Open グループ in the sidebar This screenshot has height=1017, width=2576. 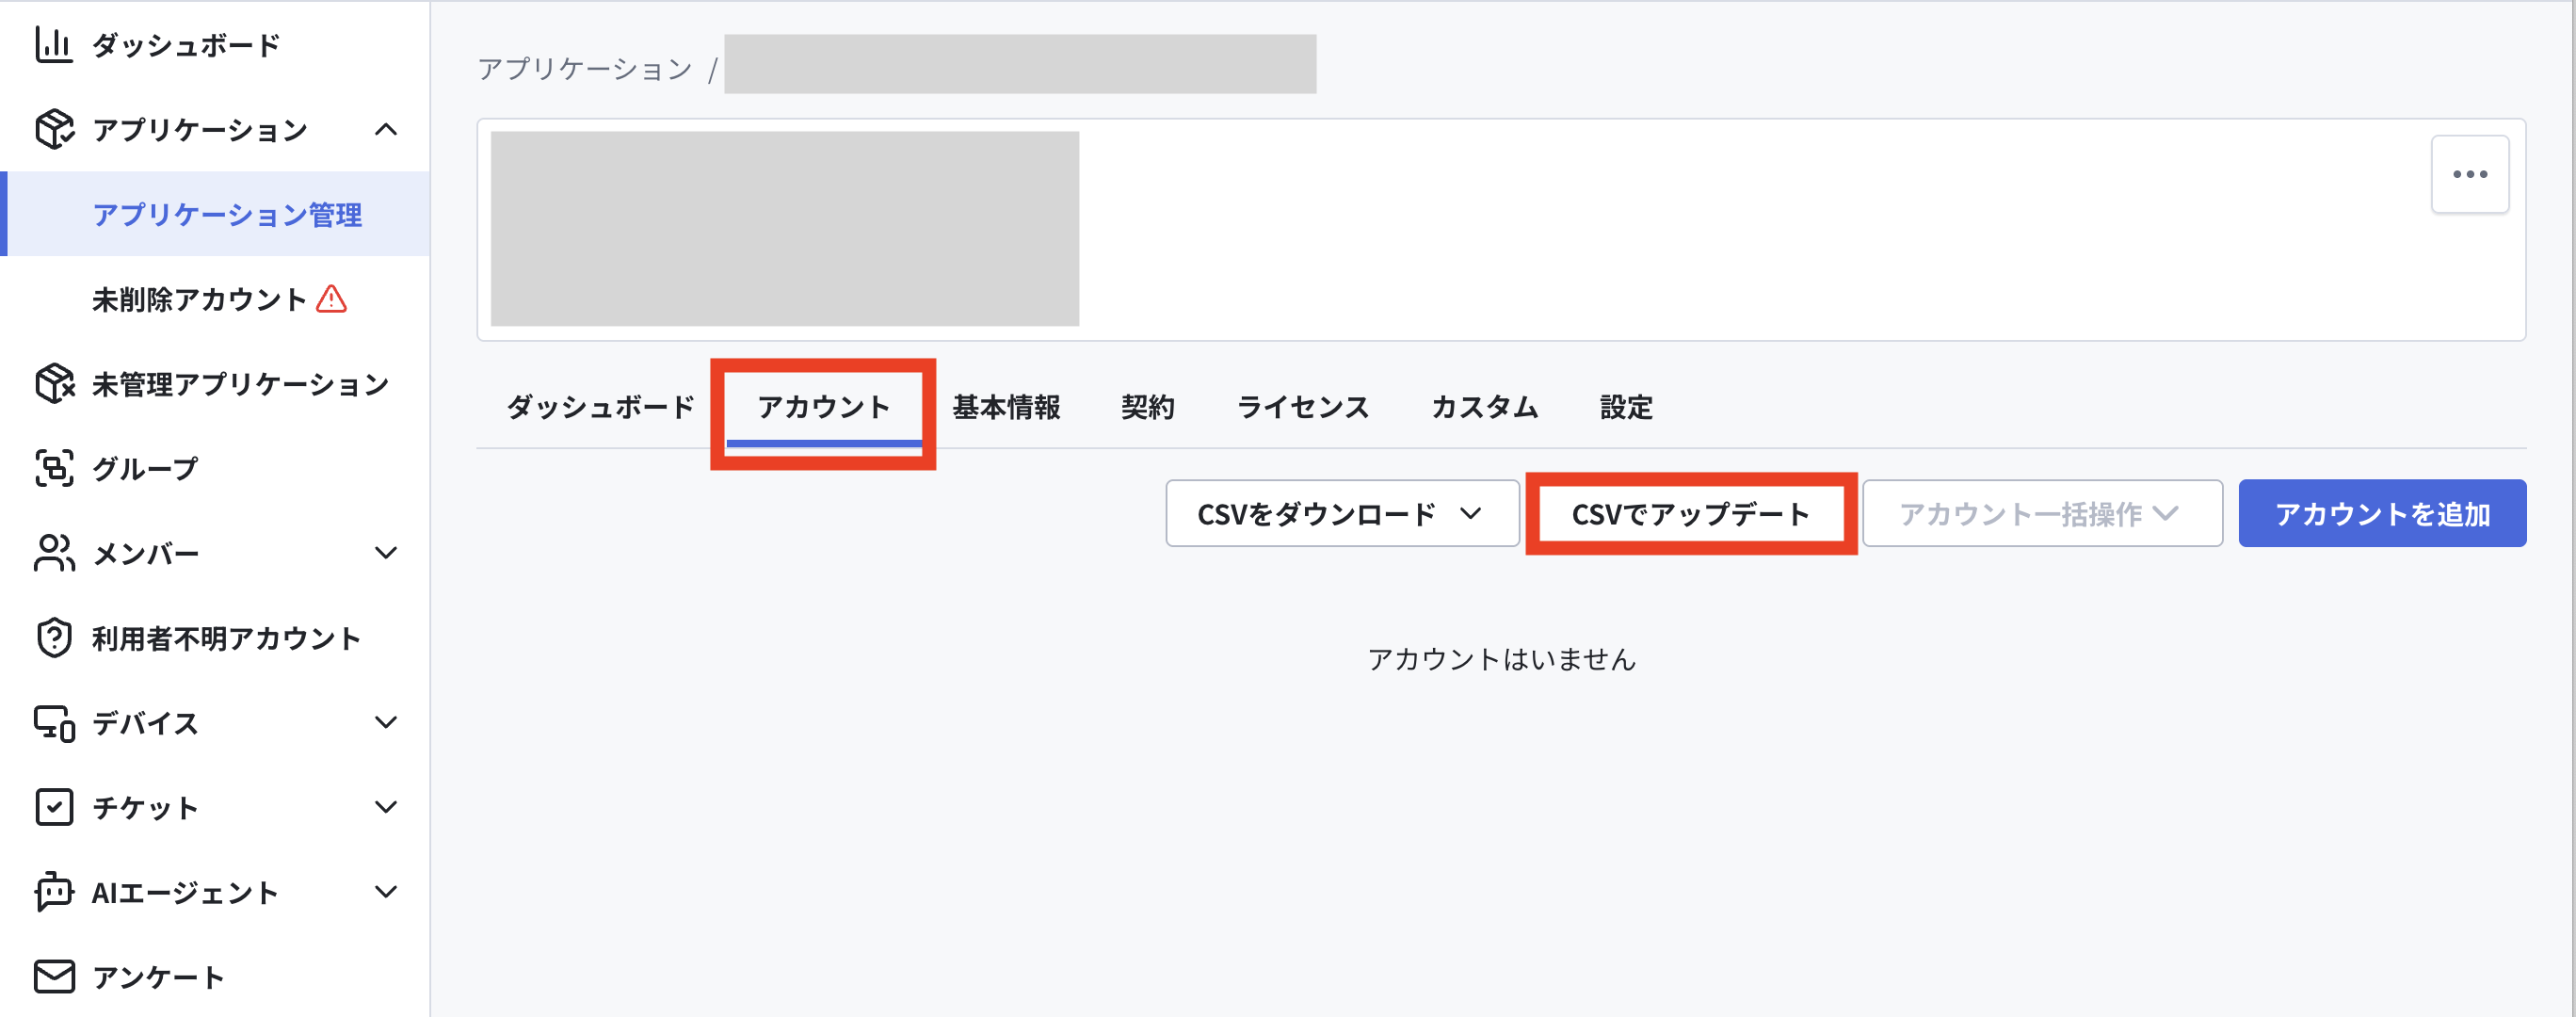[x=216, y=468]
